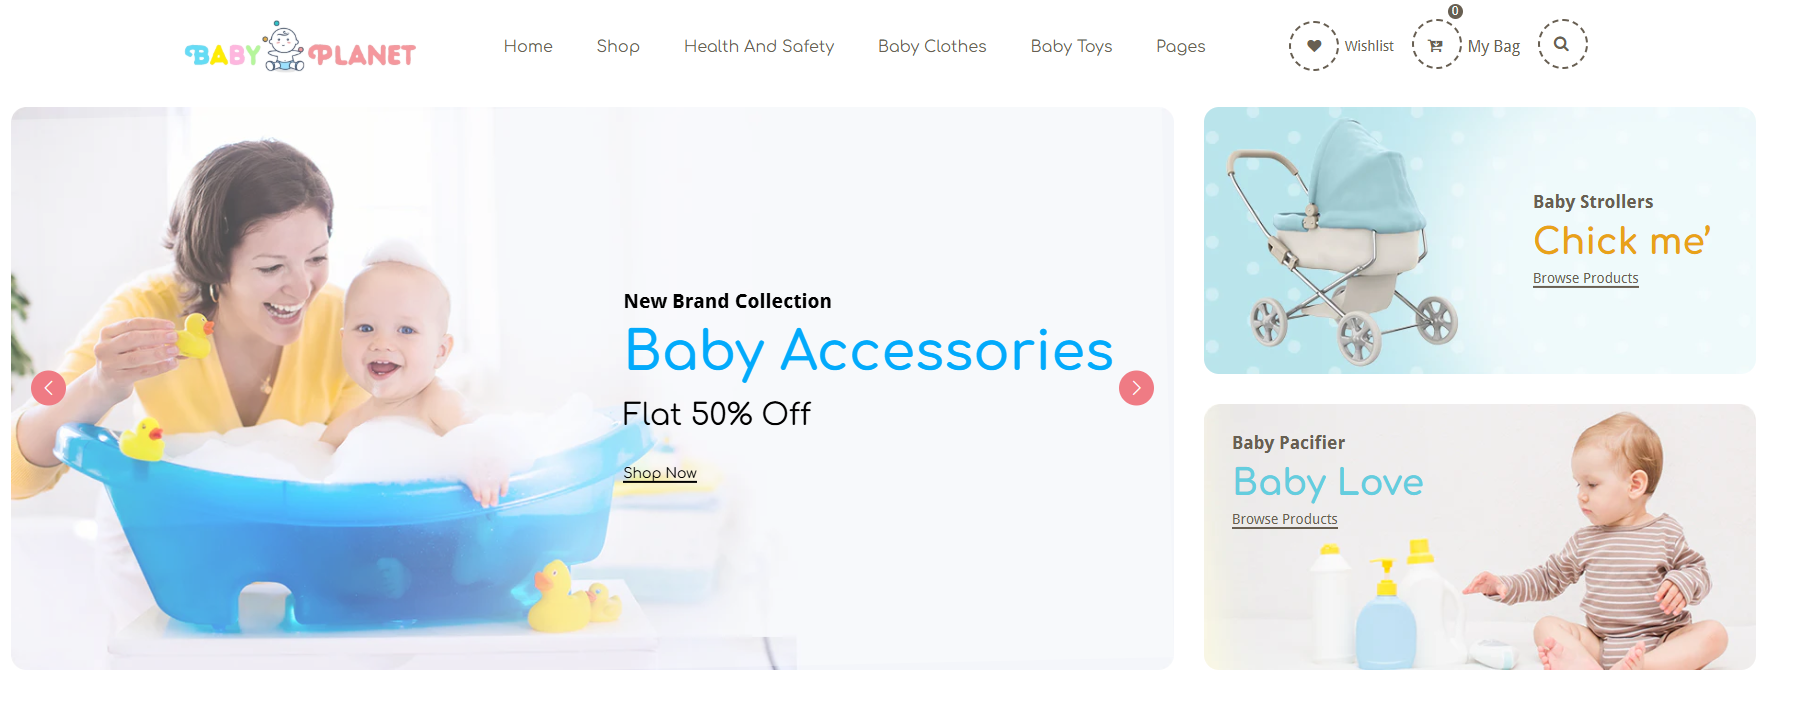Image resolution: width=1800 pixels, height=719 pixels.
Task: Open the Wishlist heart icon
Action: point(1313,46)
